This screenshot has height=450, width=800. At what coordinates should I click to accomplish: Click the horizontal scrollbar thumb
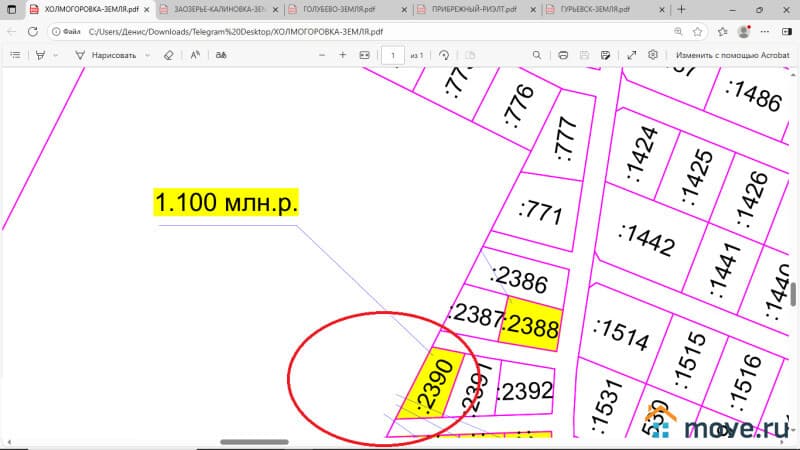[x=254, y=442]
